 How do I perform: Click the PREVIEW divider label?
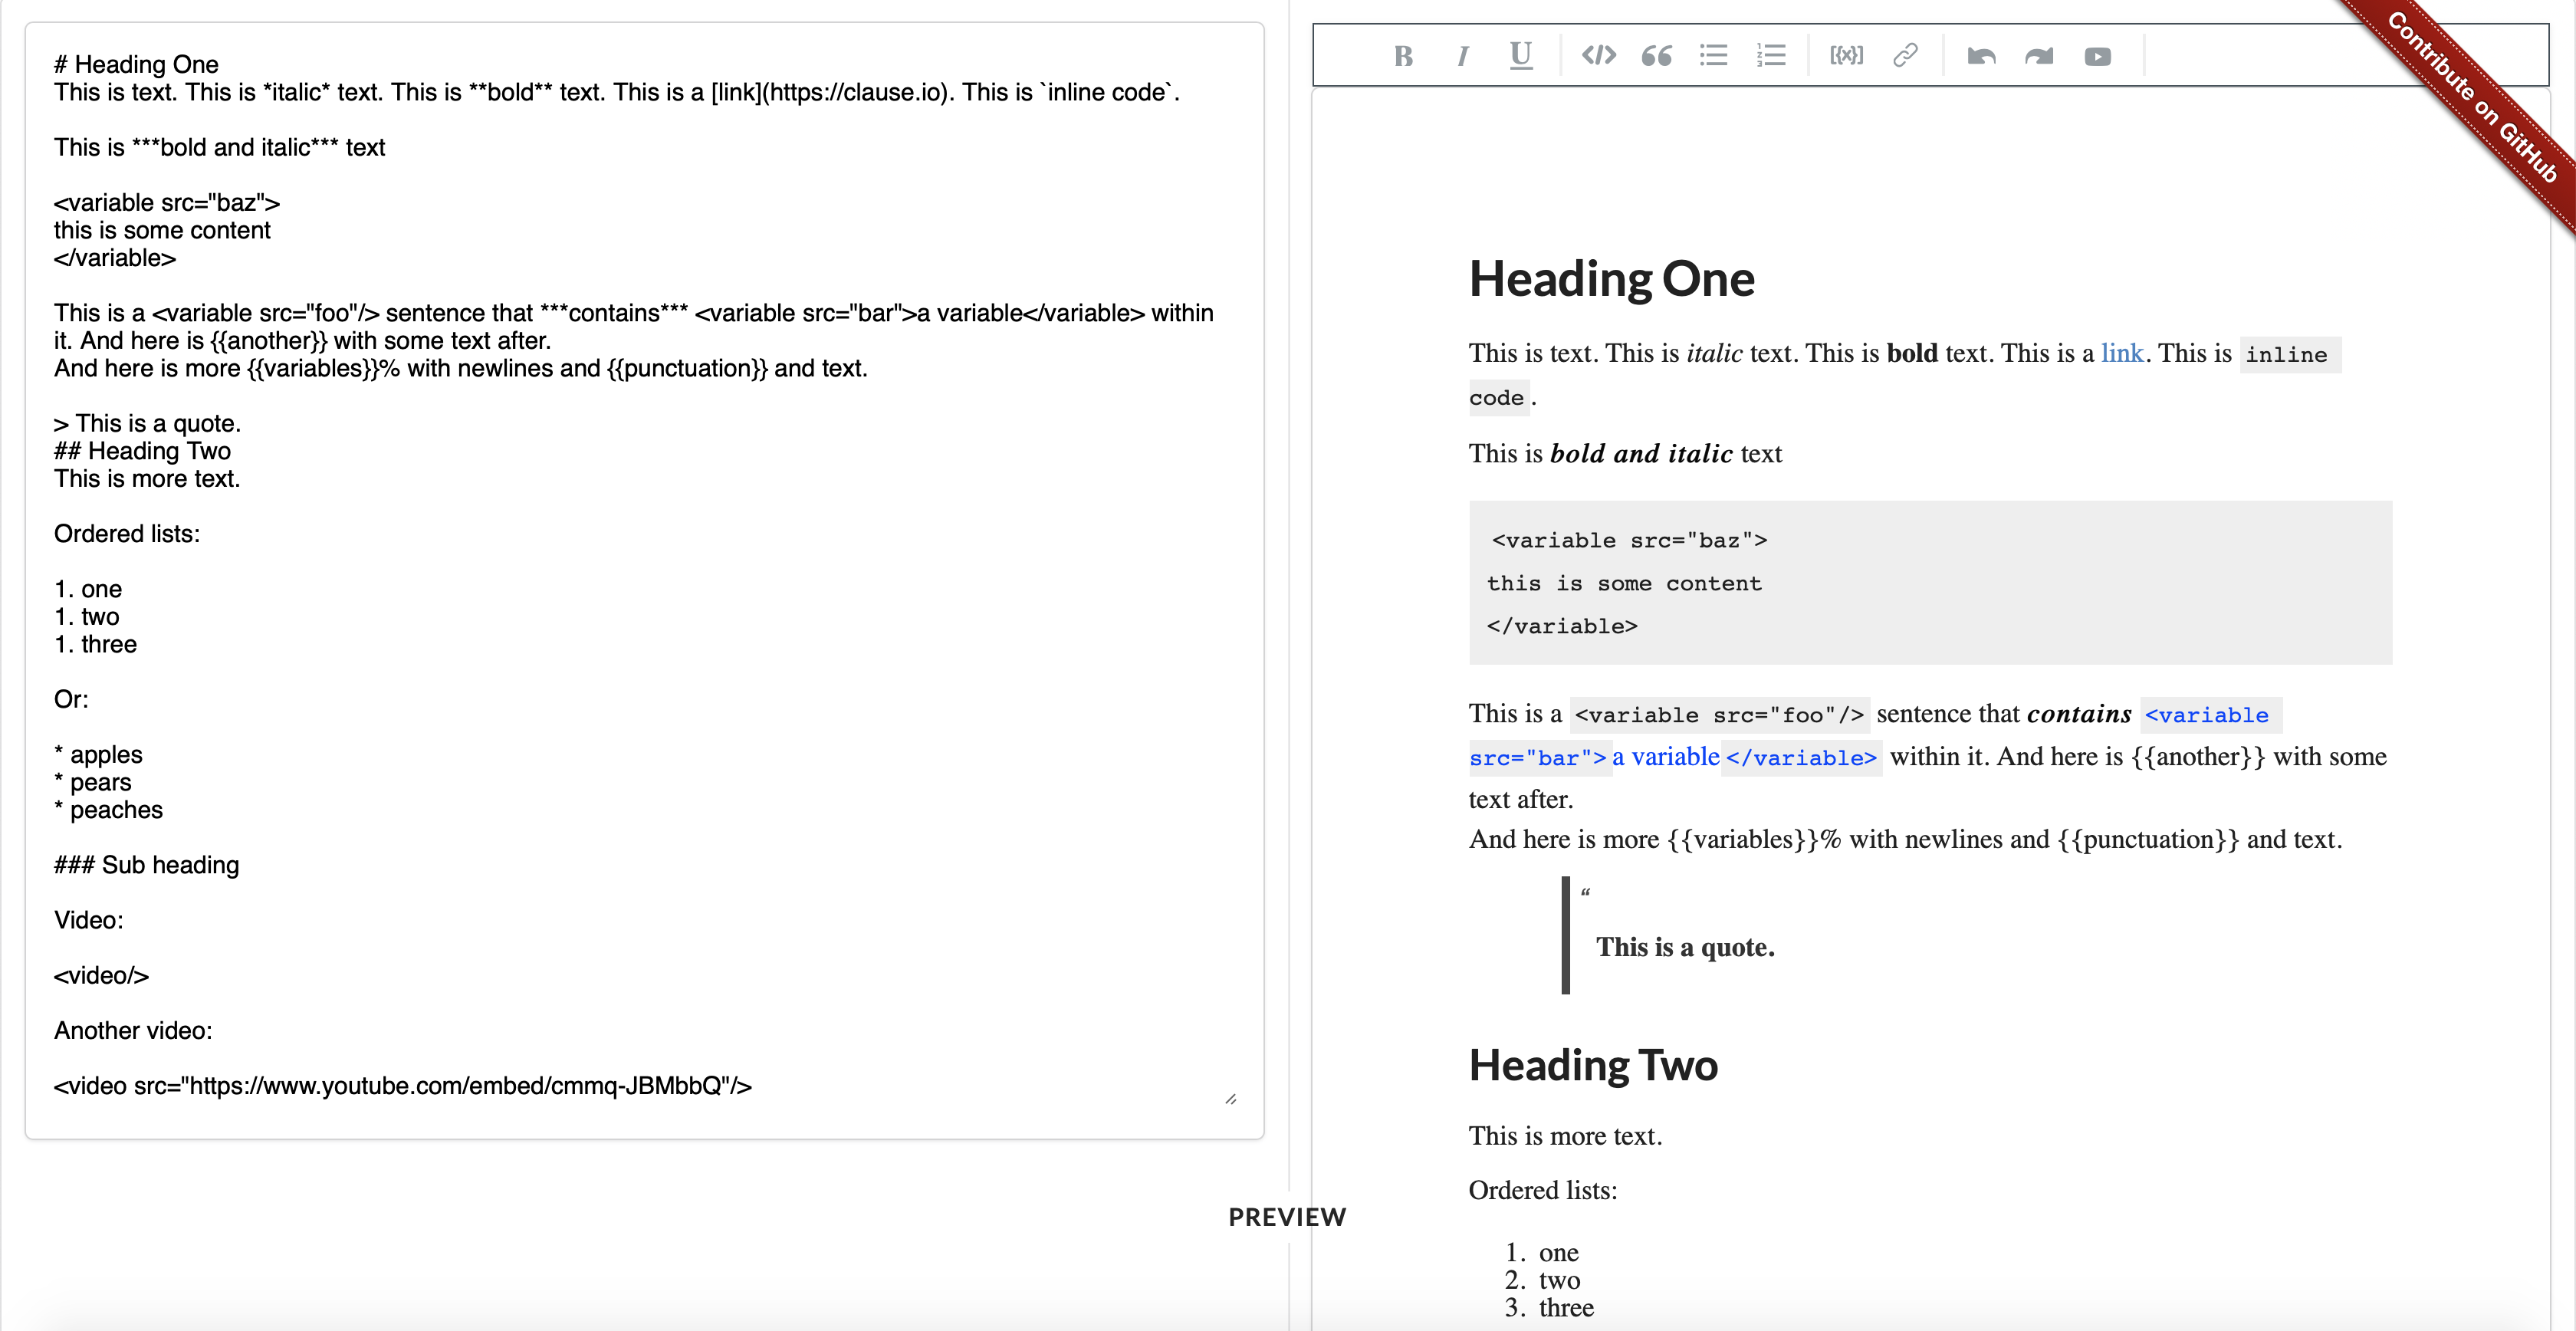tap(1287, 1217)
